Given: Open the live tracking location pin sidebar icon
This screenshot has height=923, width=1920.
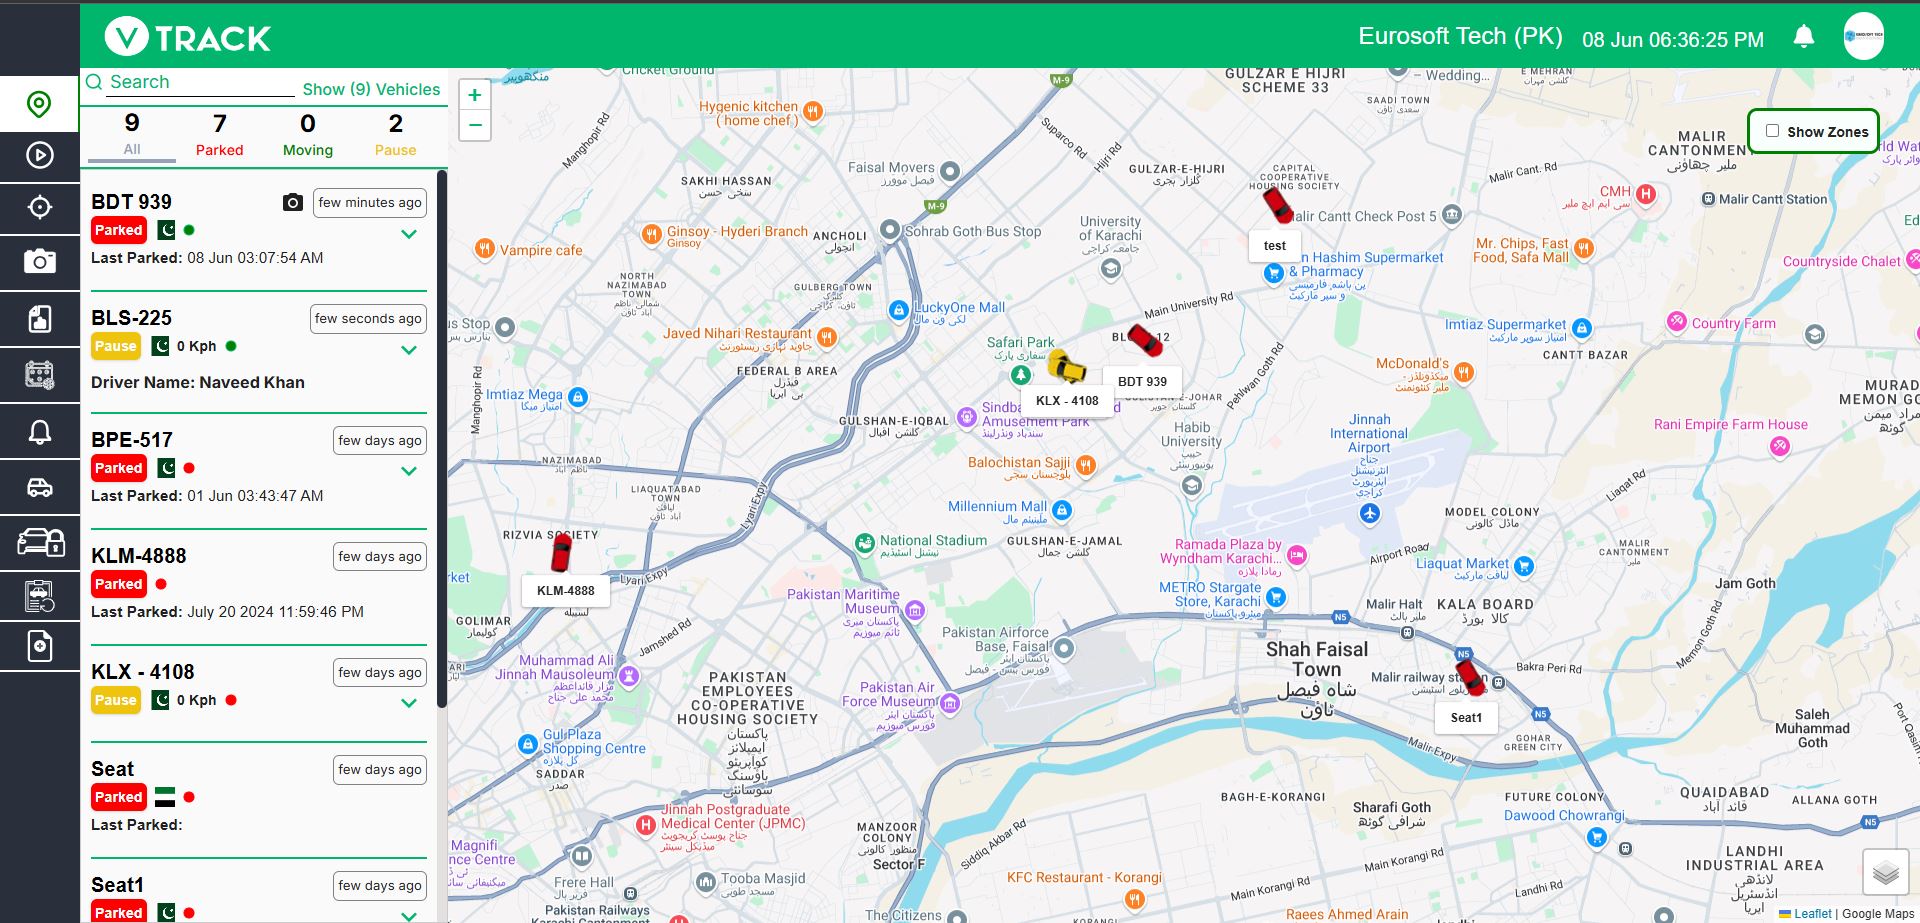Looking at the screenshot, I should pyautogui.click(x=39, y=104).
